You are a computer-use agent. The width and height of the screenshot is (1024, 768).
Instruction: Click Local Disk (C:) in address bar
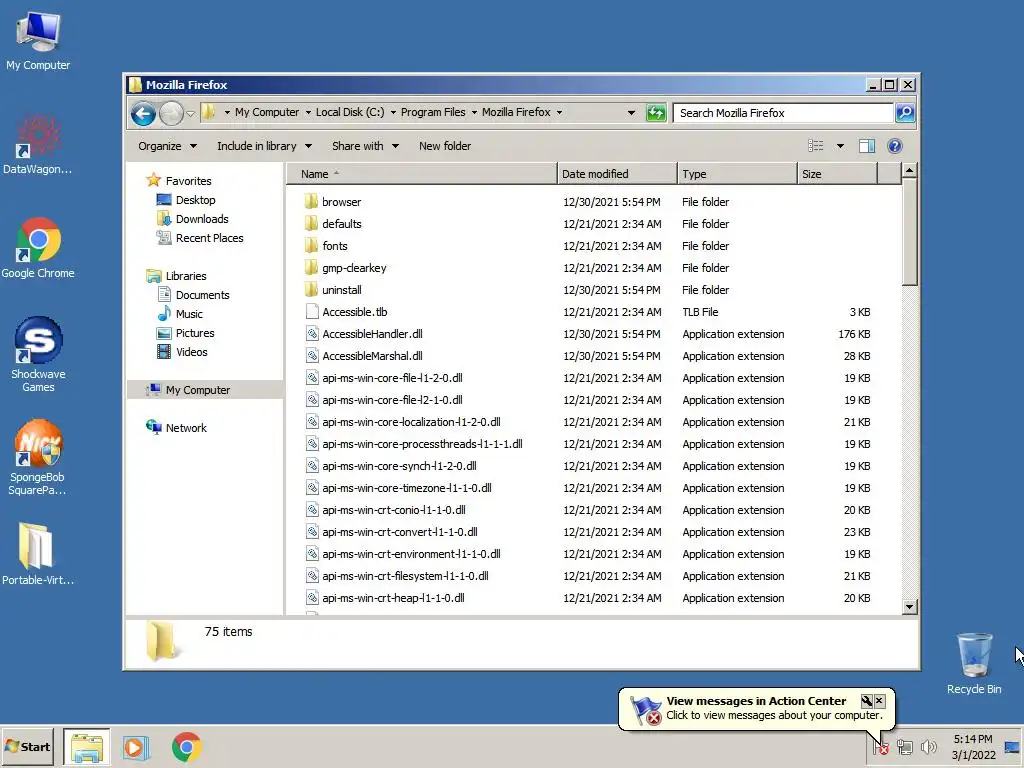click(350, 112)
